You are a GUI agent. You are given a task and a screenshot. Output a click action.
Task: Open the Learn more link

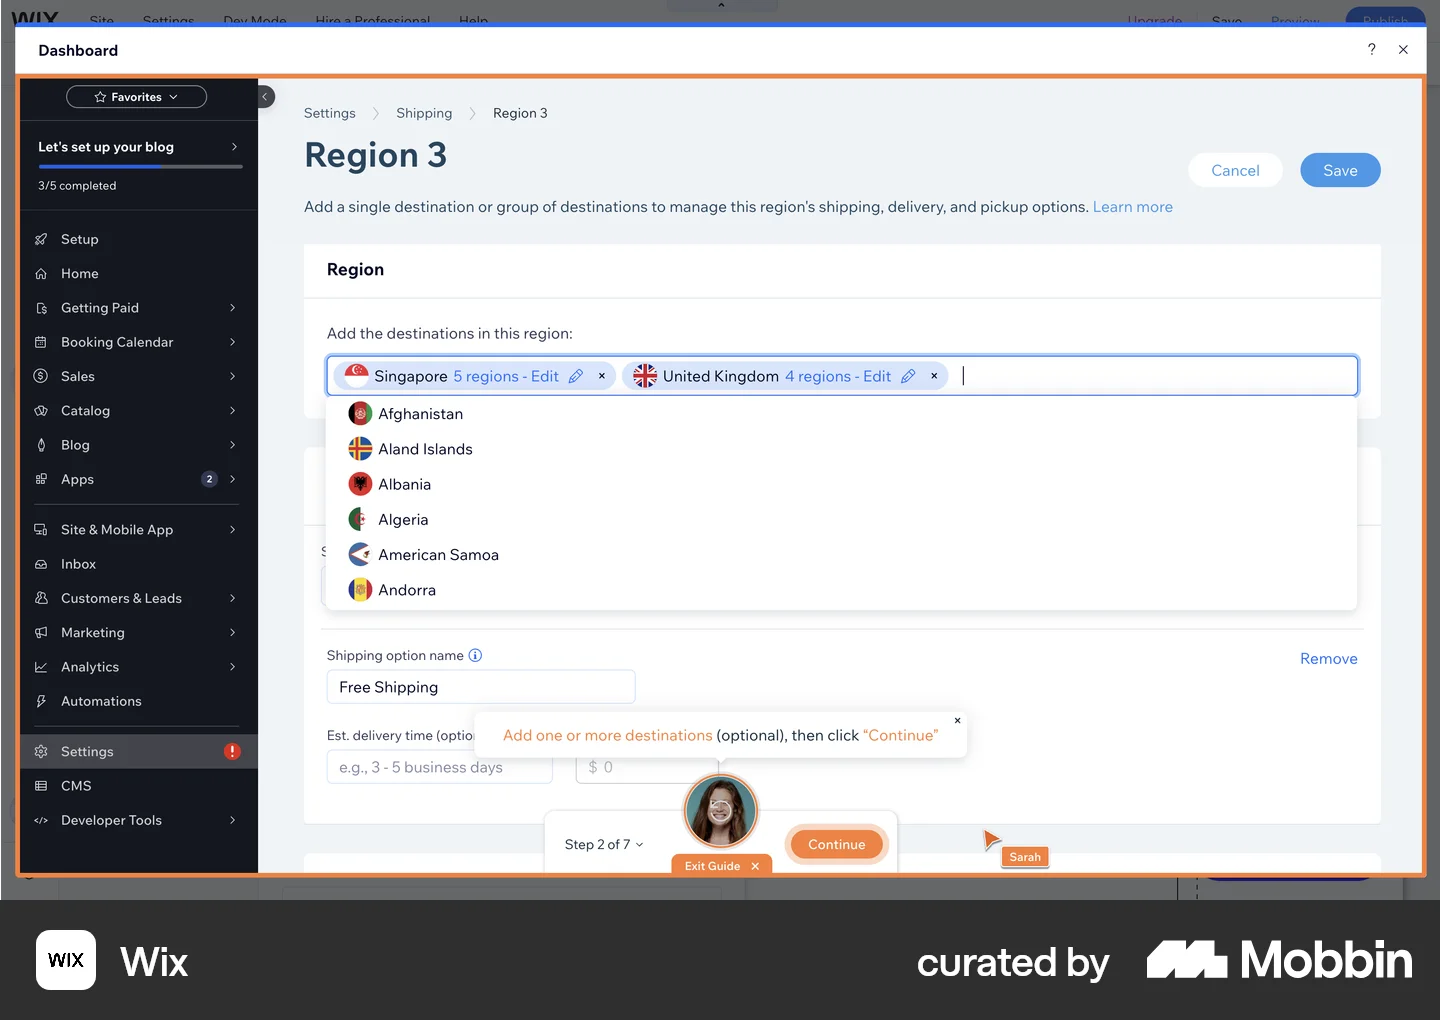(x=1132, y=207)
